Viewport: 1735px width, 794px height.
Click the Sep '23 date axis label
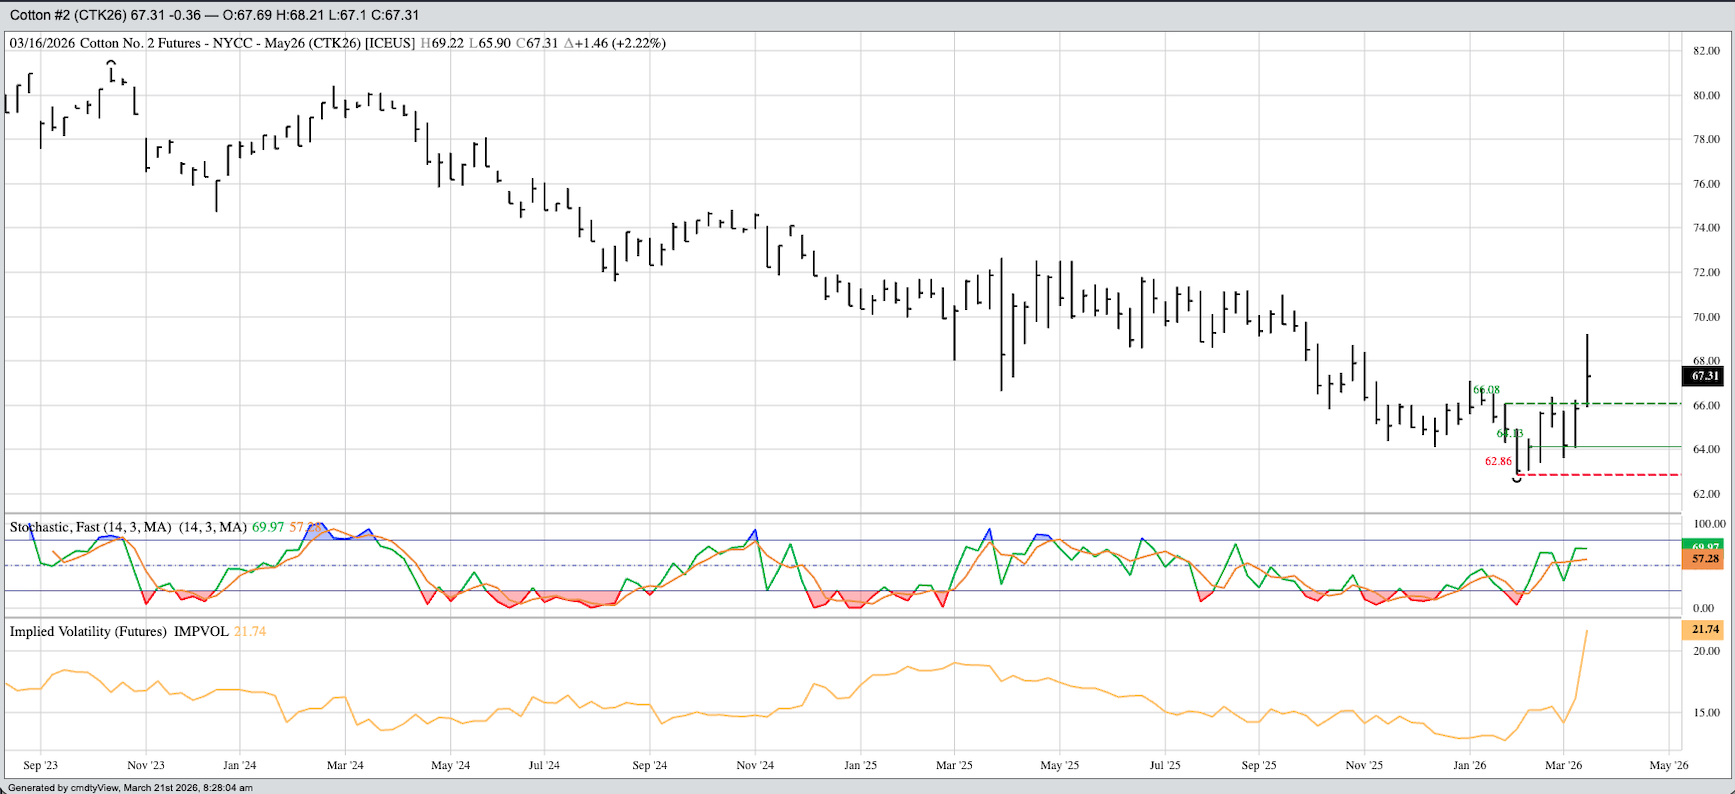pyautogui.click(x=40, y=765)
